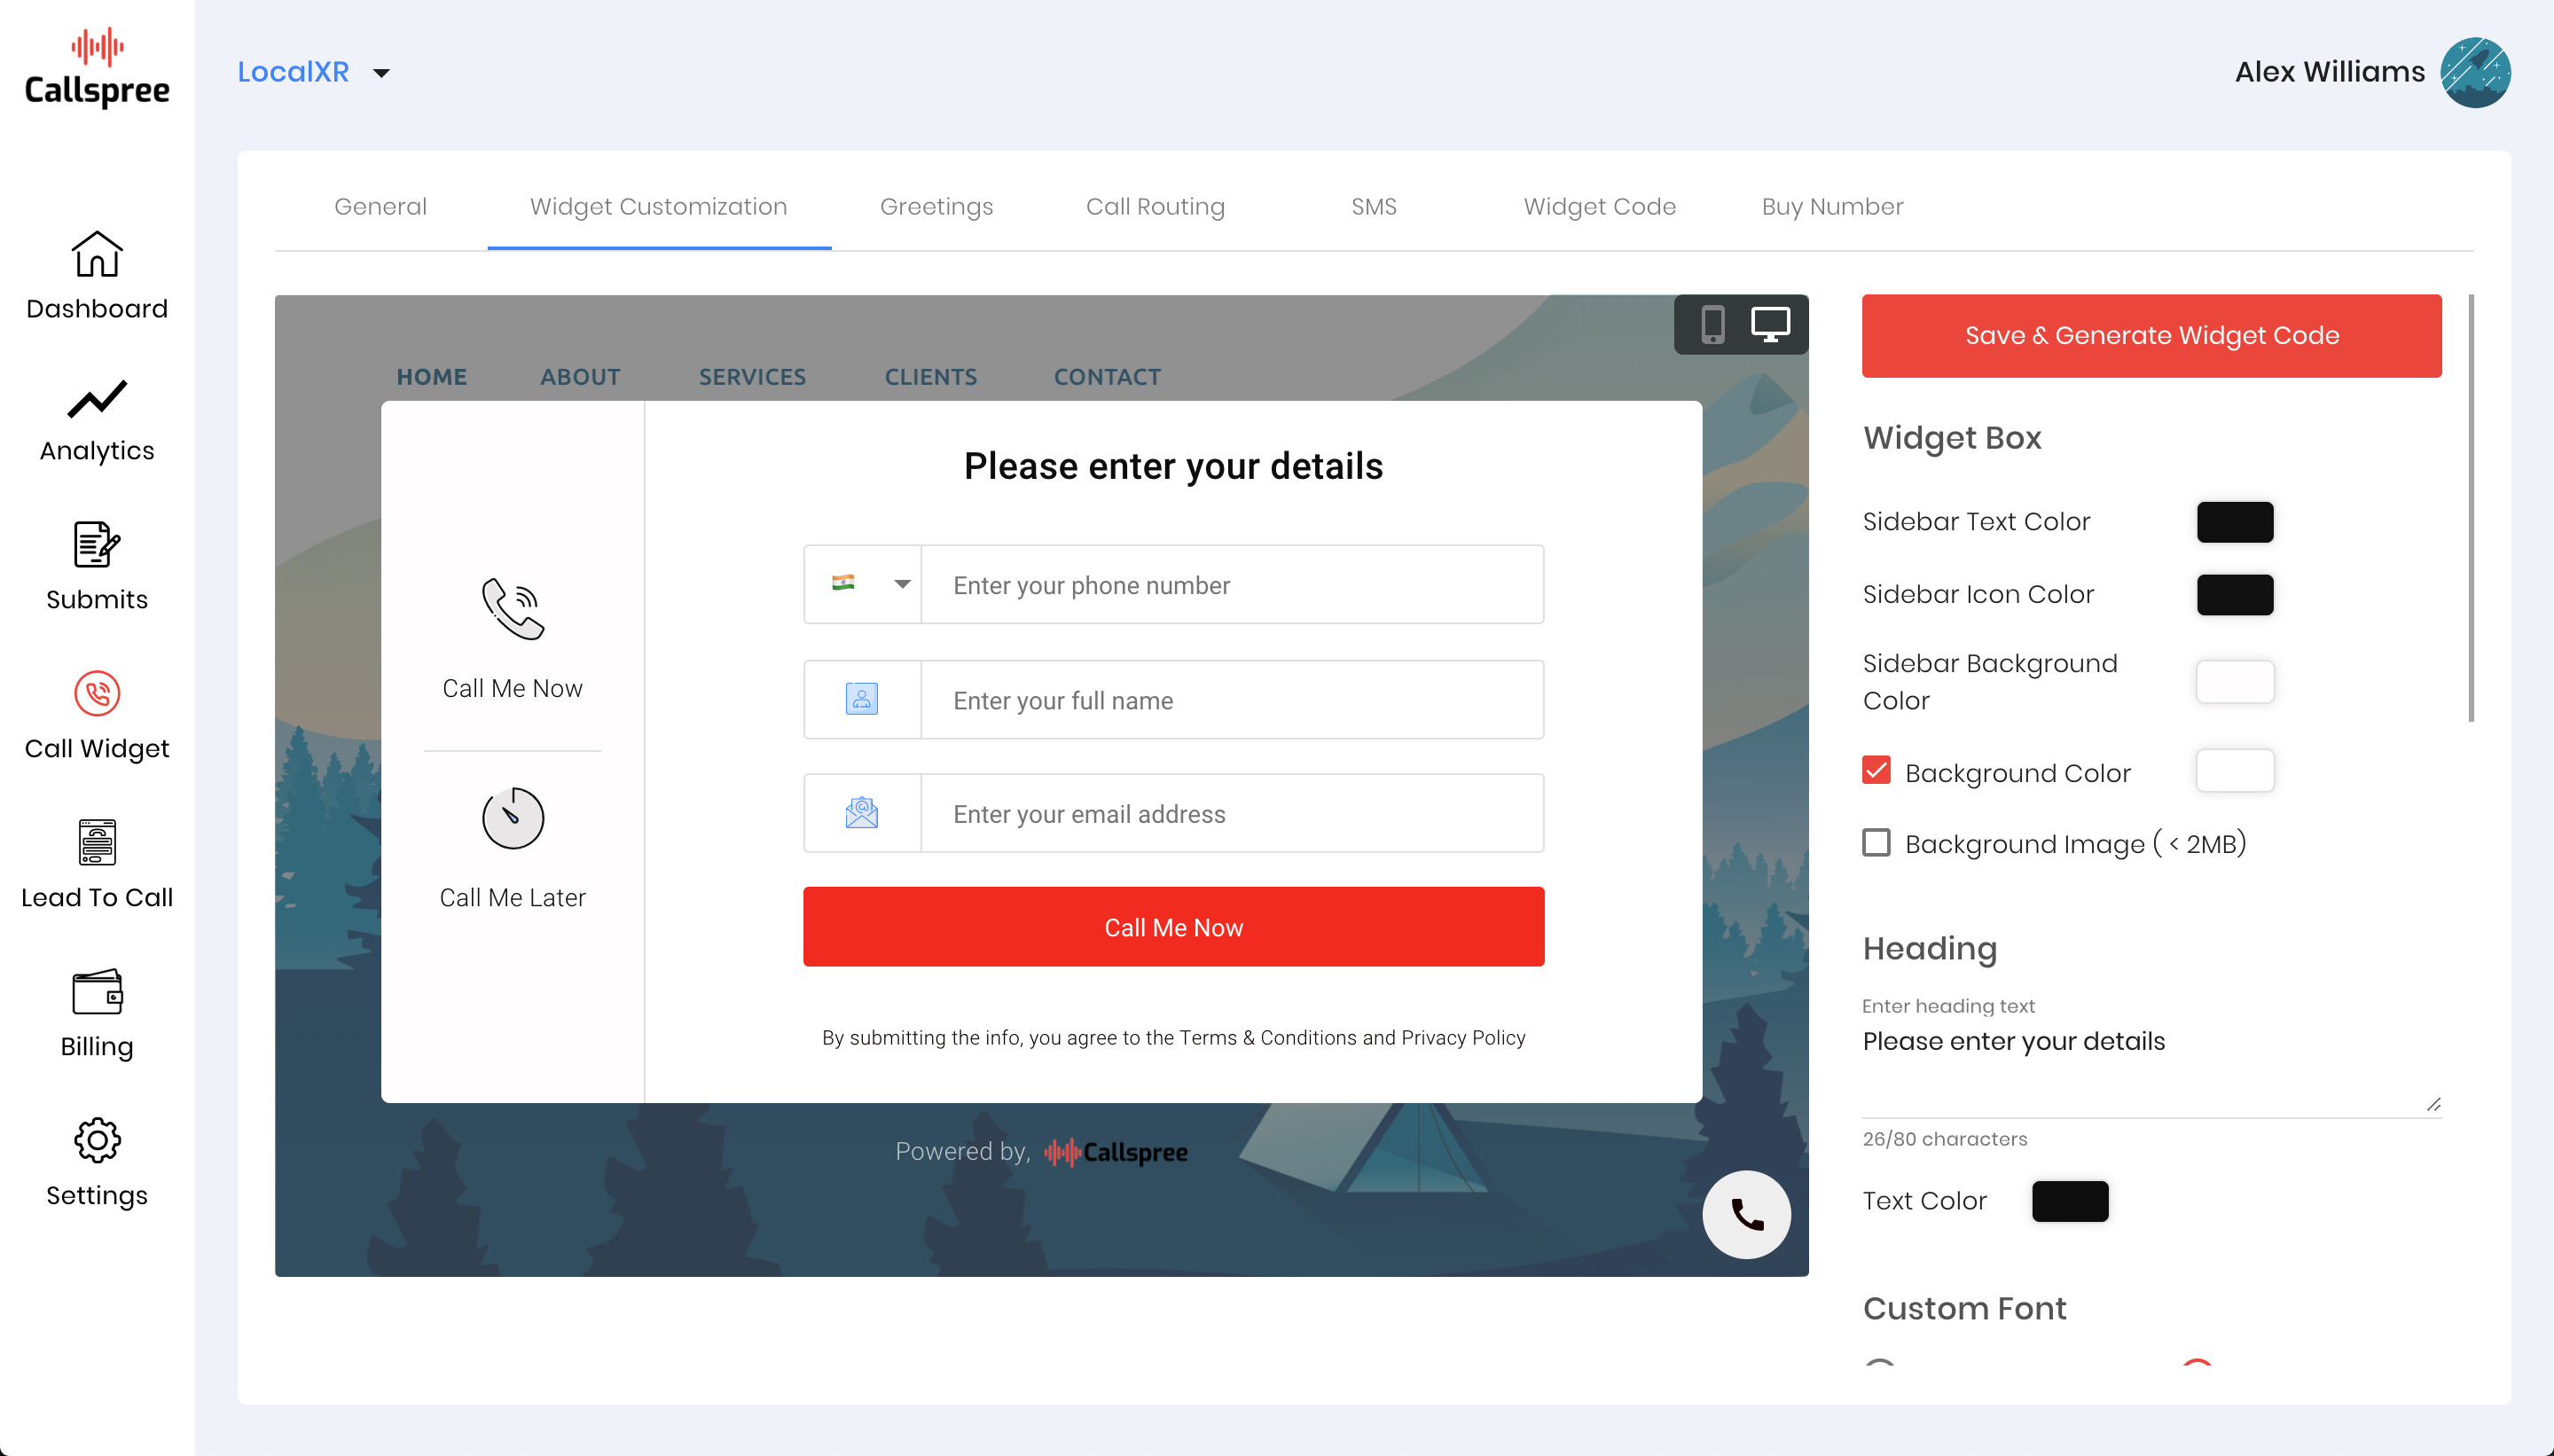Open the Buy Number tab
The height and width of the screenshot is (1456, 2554).
click(x=1832, y=206)
